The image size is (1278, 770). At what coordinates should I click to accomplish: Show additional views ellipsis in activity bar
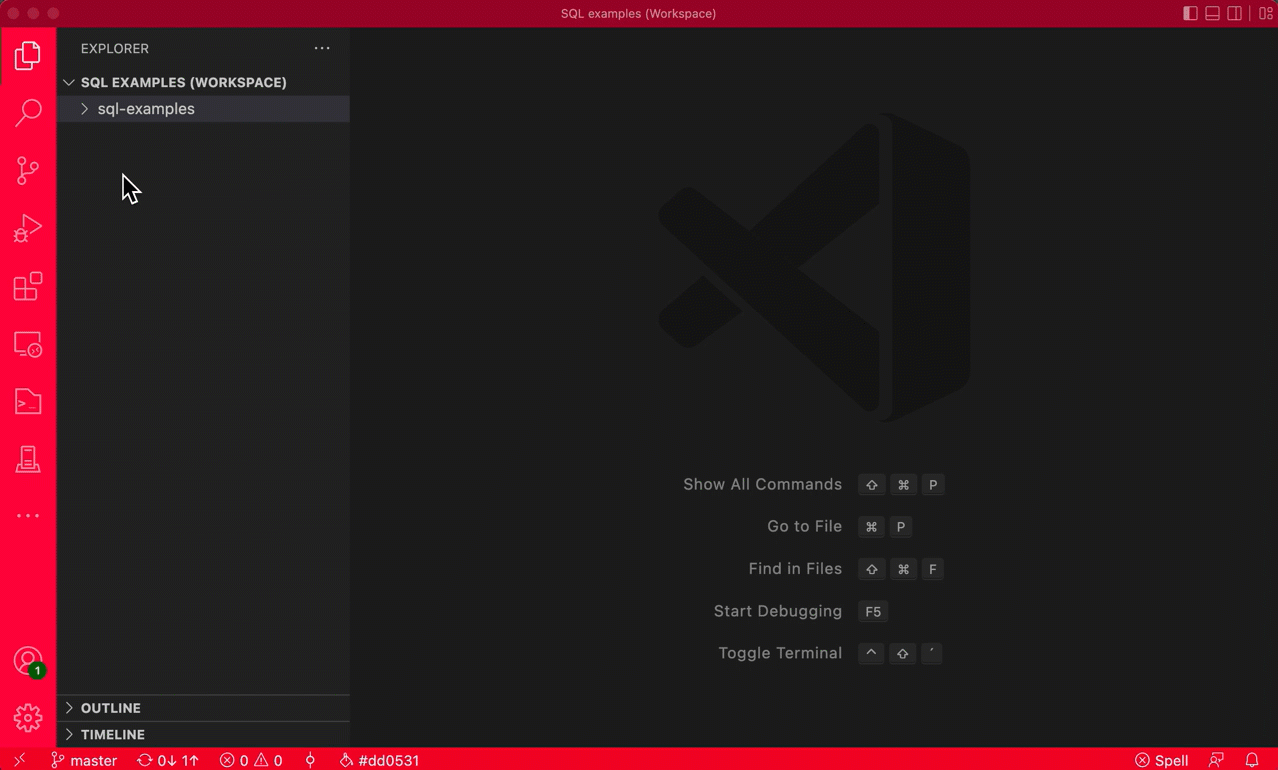point(28,516)
